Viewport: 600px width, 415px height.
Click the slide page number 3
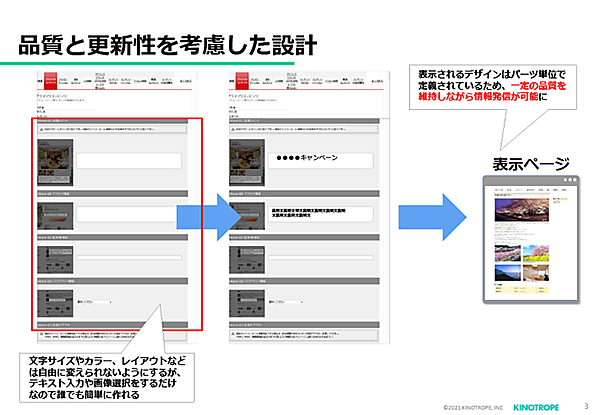pyautogui.click(x=587, y=406)
